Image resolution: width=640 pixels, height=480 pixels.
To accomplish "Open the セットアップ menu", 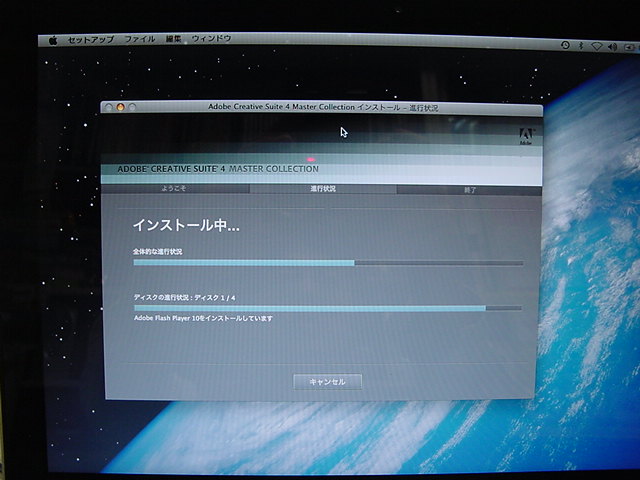I will pos(91,40).
